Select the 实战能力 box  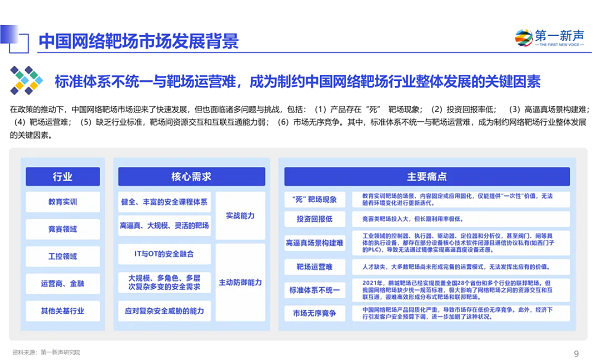(x=240, y=216)
